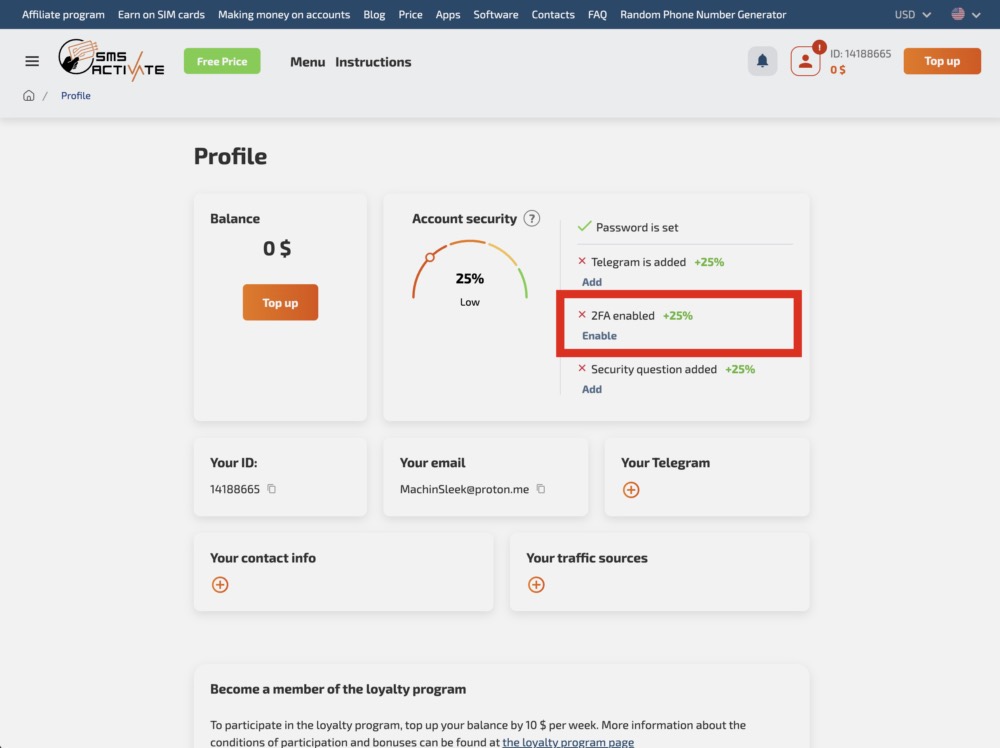Screen dimensions: 1000x748
Task: Select the MachinSleek@proton.me email text
Action: (x=464, y=489)
